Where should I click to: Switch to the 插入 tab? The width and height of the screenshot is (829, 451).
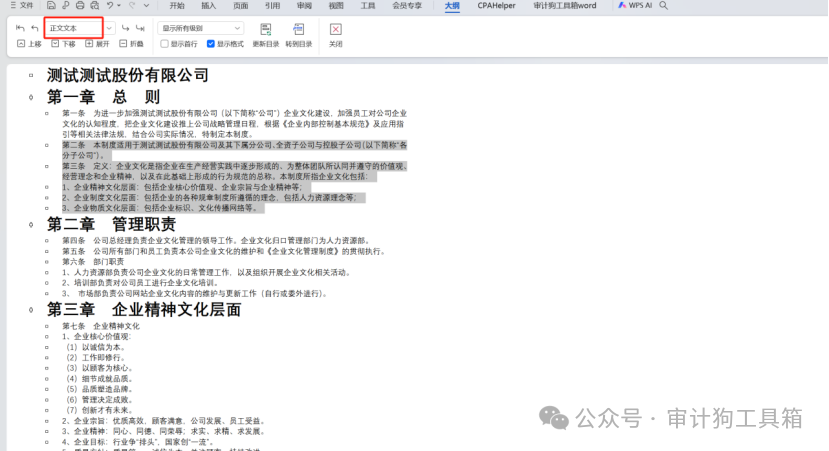(208, 5)
